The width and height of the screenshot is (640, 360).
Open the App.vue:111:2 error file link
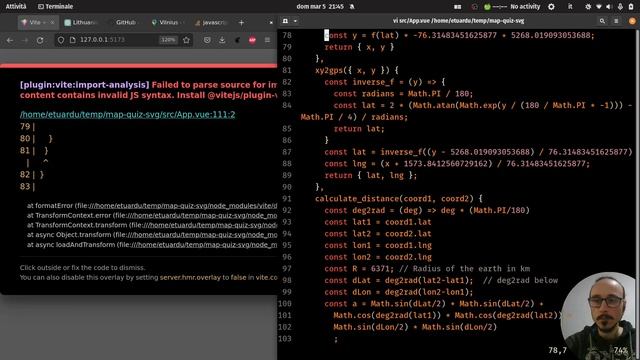(x=127, y=115)
